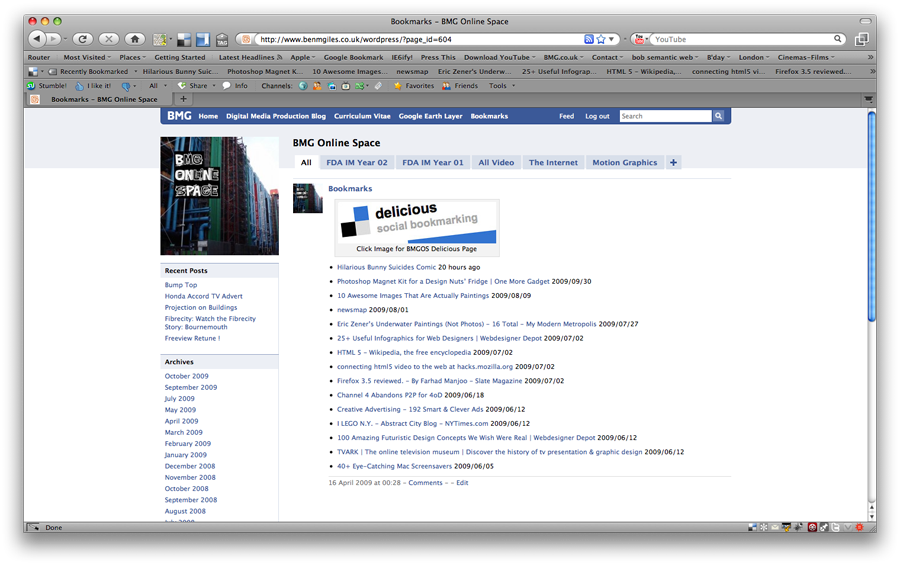The width and height of the screenshot is (900, 565).
Task: Click the Delicious TAG button
Action: [222, 40]
